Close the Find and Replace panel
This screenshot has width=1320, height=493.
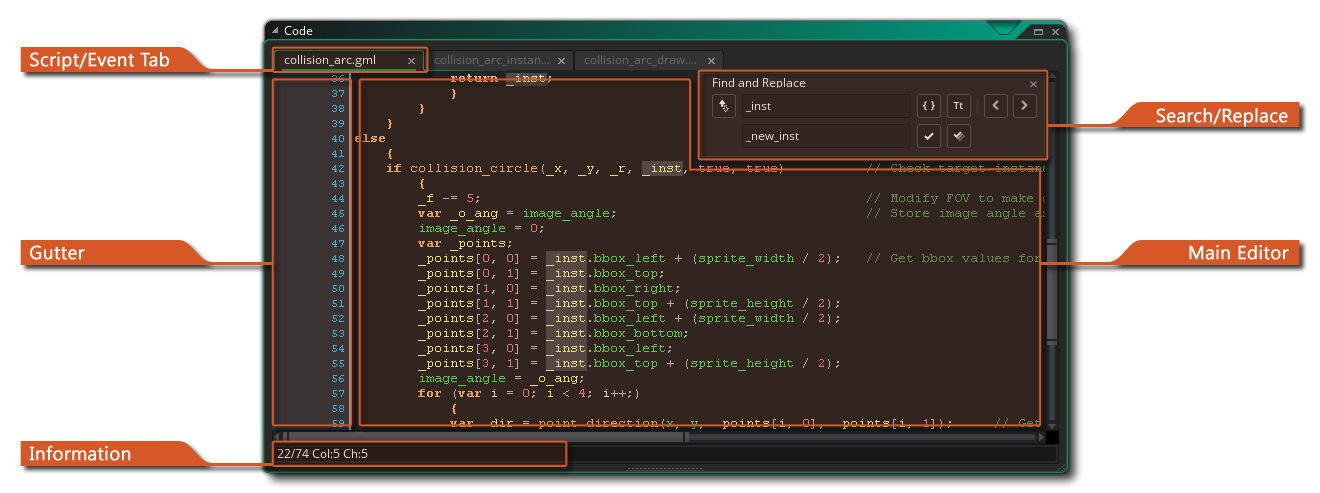click(1033, 84)
